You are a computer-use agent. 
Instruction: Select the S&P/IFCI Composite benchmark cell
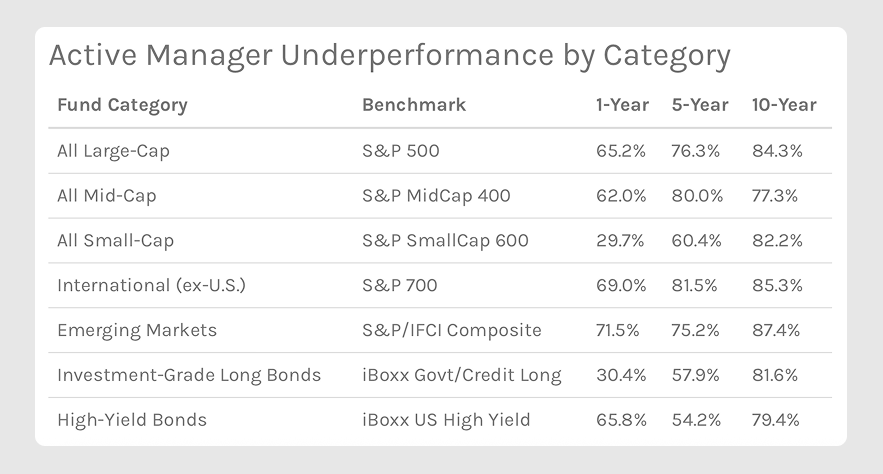451,330
